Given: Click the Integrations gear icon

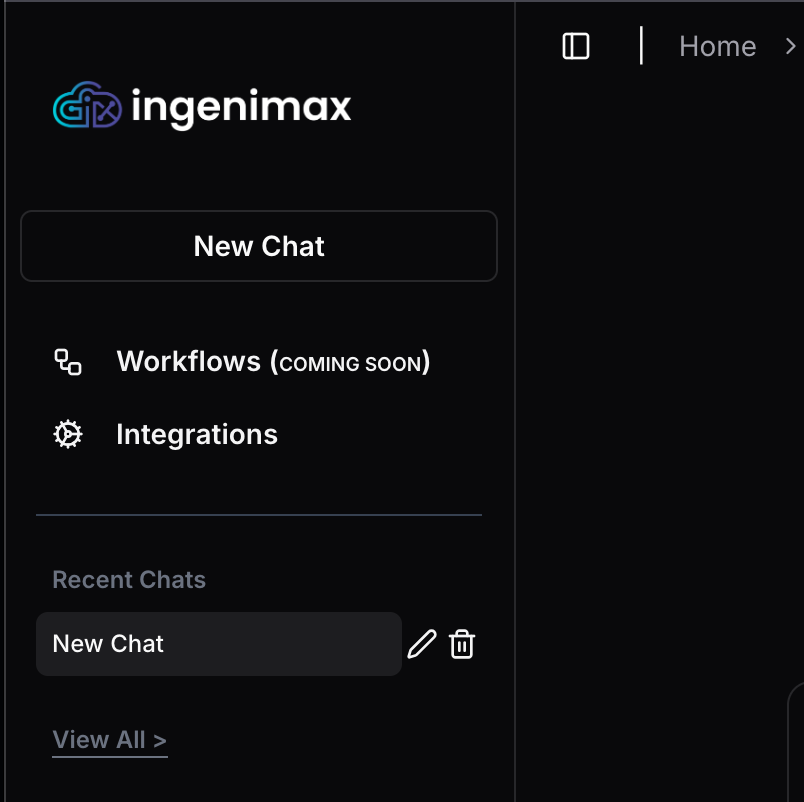Looking at the screenshot, I should tap(68, 434).
